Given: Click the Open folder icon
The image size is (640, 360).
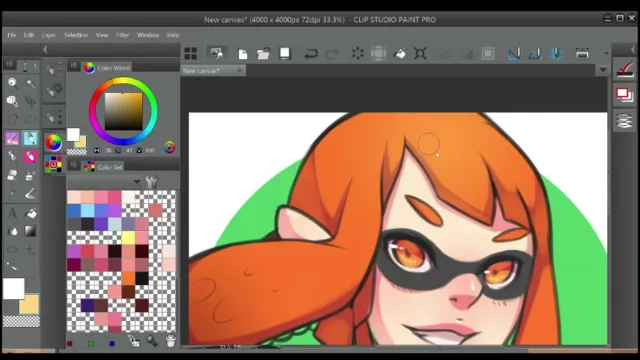Looking at the screenshot, I should [x=264, y=53].
